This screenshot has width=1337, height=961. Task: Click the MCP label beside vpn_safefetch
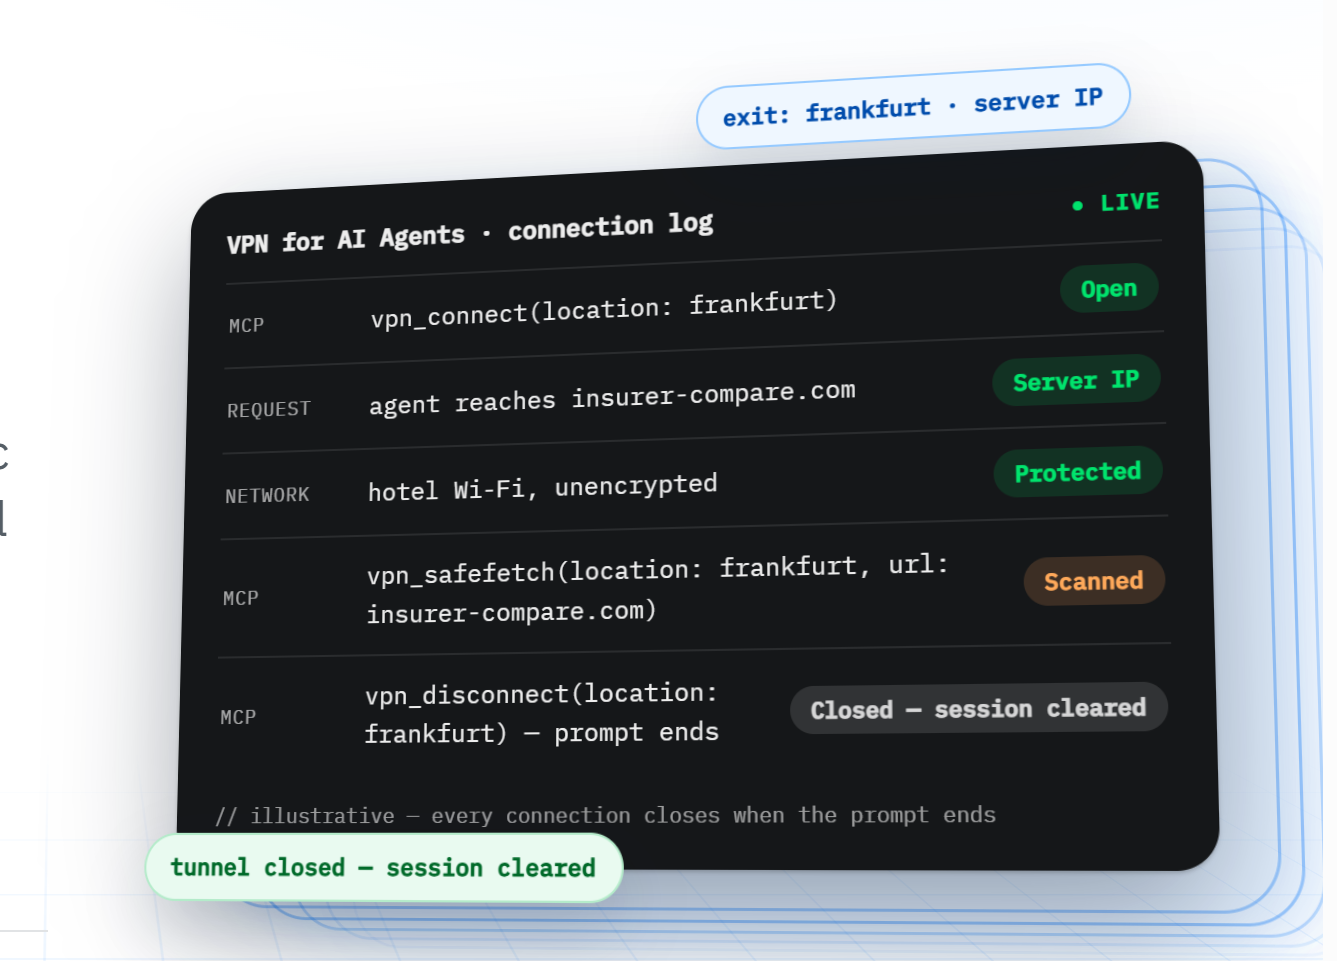coord(241,598)
